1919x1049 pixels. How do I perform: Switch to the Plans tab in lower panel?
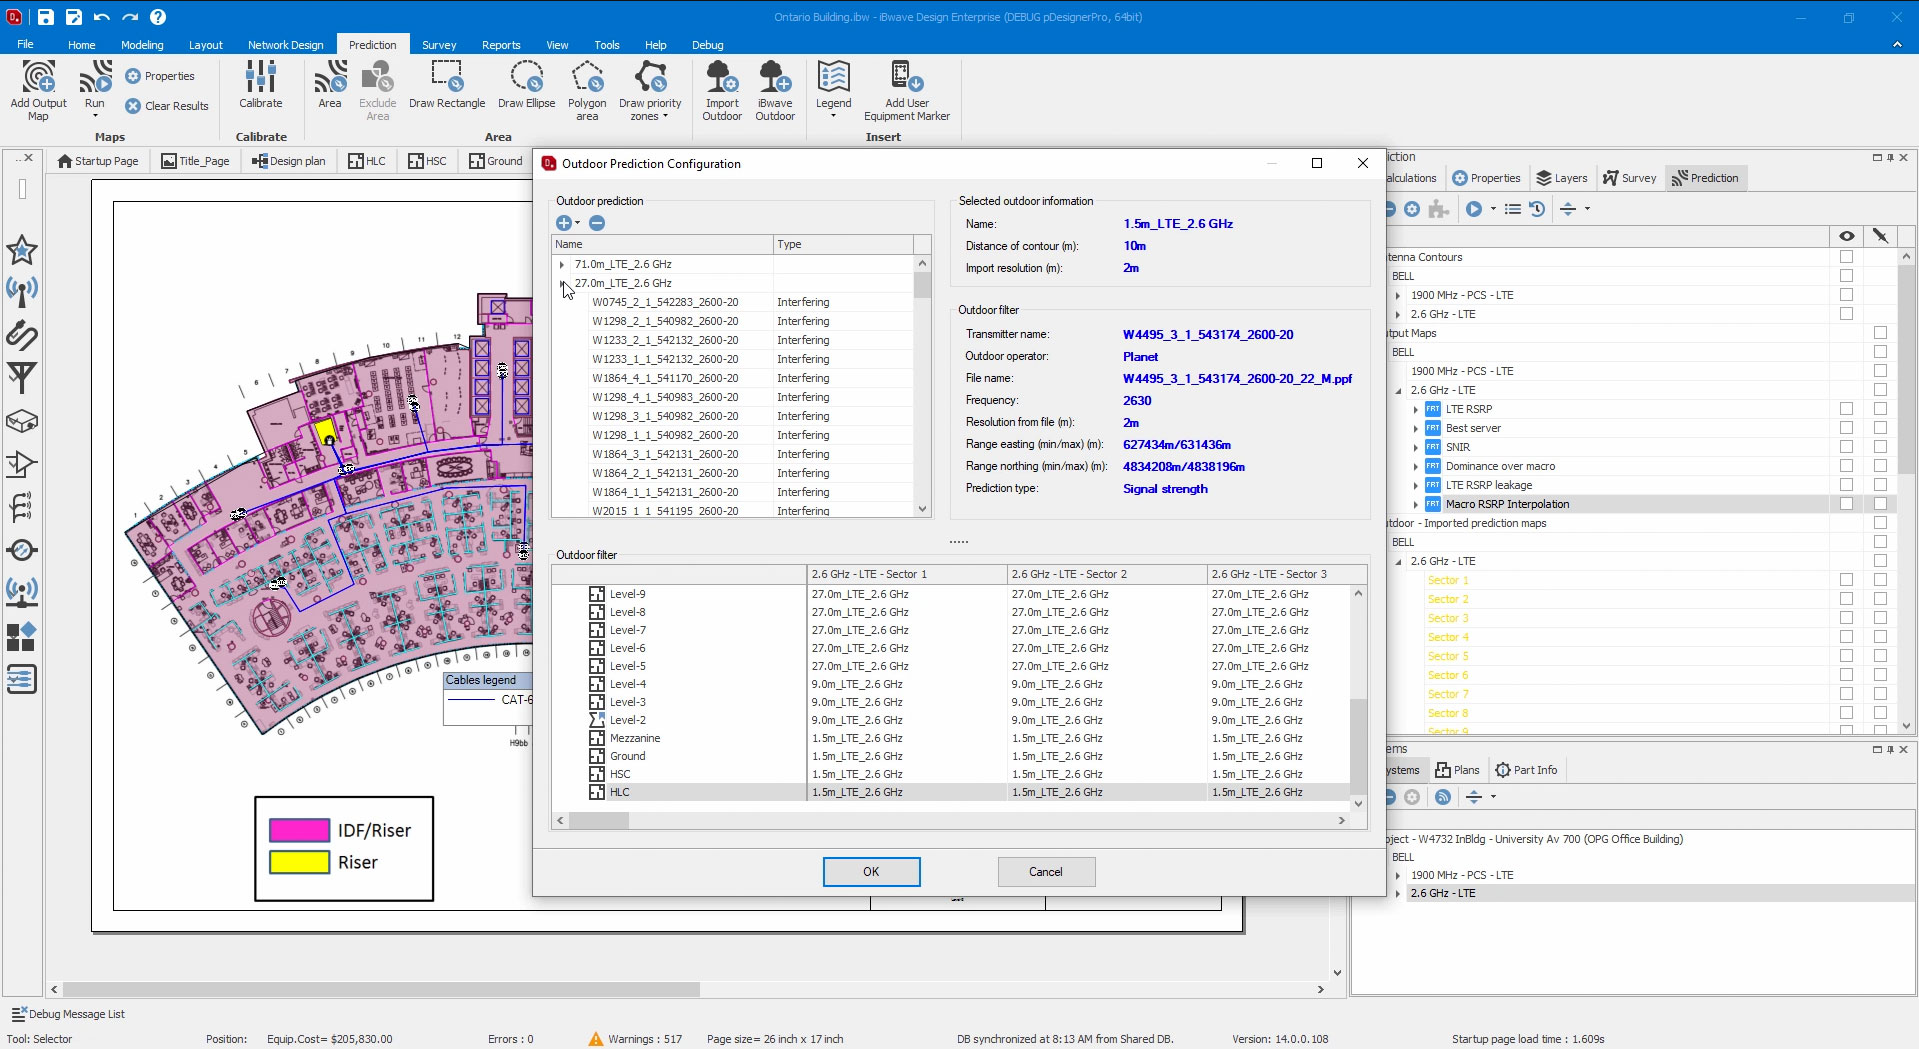pyautogui.click(x=1457, y=770)
